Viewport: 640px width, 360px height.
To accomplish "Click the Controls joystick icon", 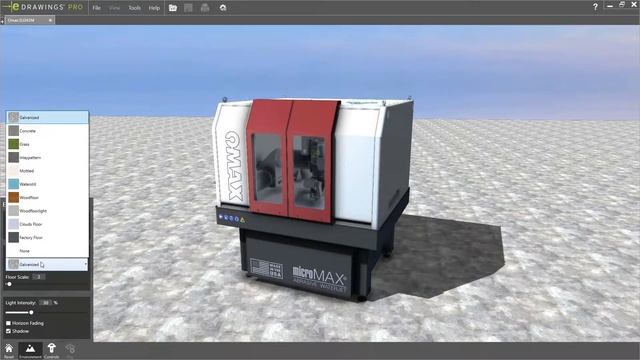I will (x=51, y=350).
